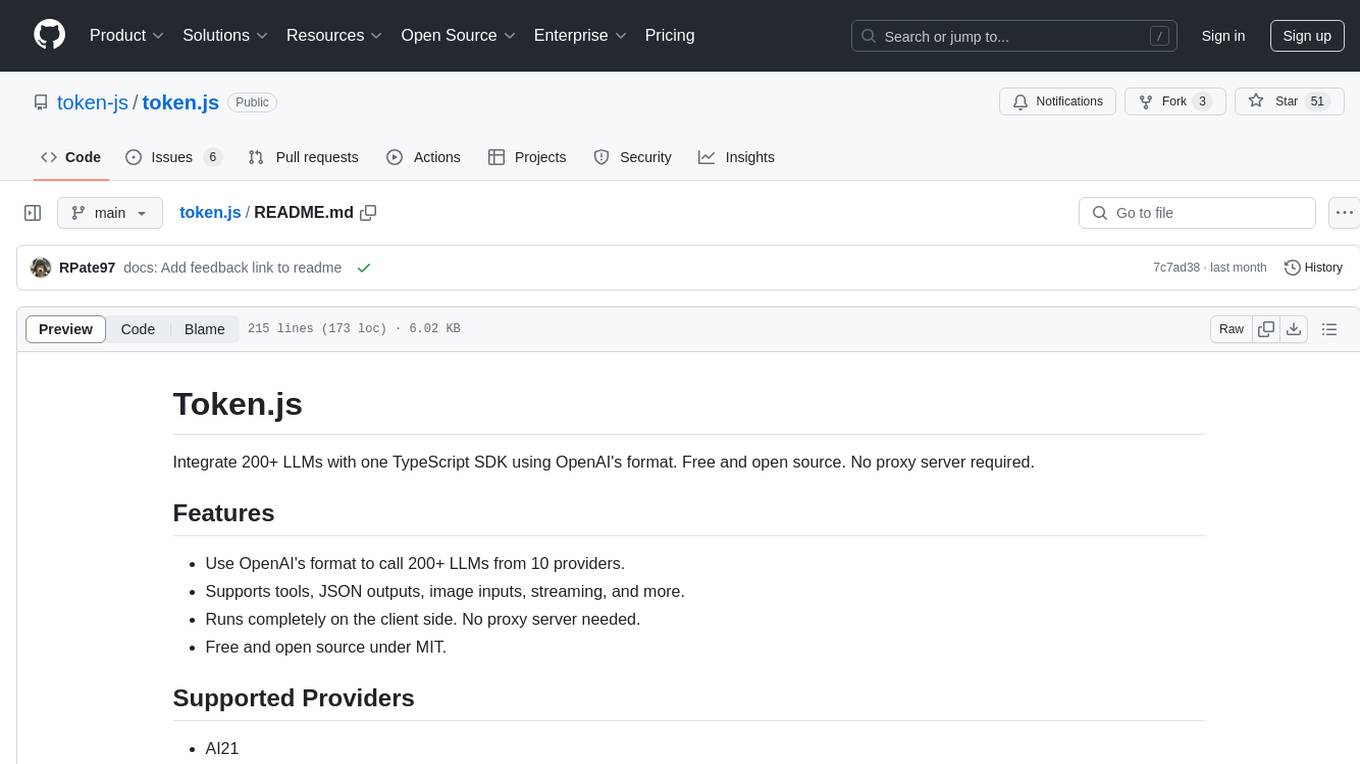1360x764 pixels.
Task: Open the more file actions menu
Action: click(x=1344, y=213)
